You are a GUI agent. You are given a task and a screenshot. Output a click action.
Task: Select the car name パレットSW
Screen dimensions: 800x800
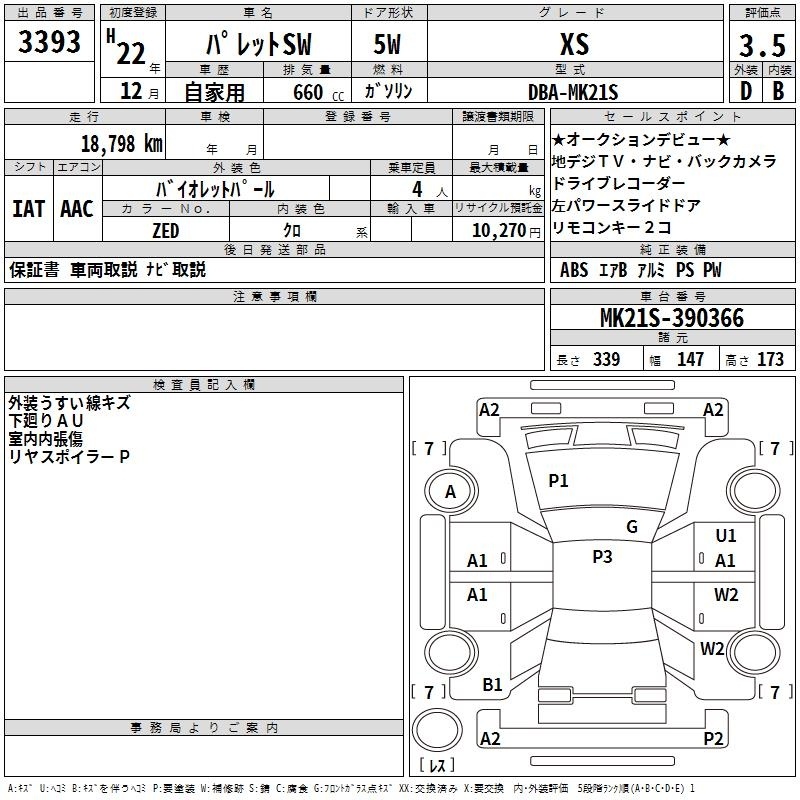[259, 44]
